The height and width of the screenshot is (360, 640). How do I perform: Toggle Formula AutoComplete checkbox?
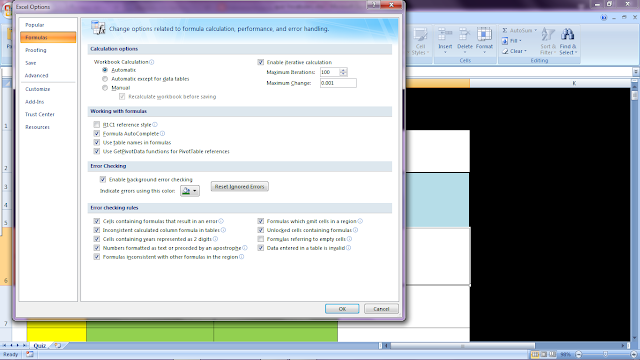(97, 133)
